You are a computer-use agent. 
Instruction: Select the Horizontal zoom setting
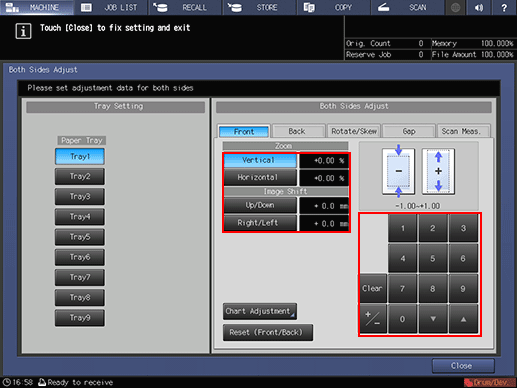[260, 177]
